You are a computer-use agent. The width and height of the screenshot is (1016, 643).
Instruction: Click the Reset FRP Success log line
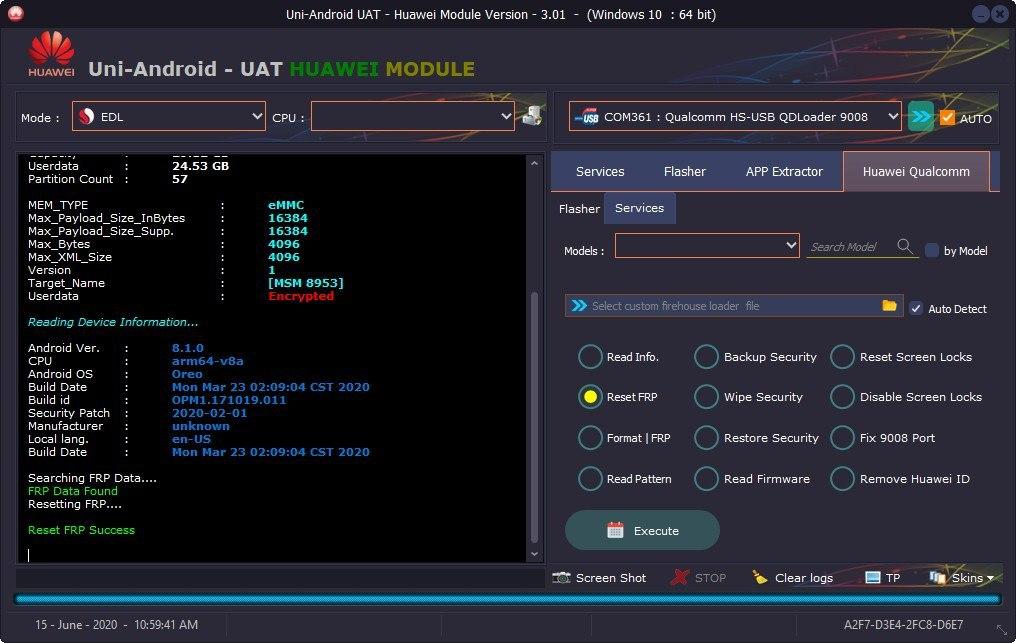(x=81, y=530)
